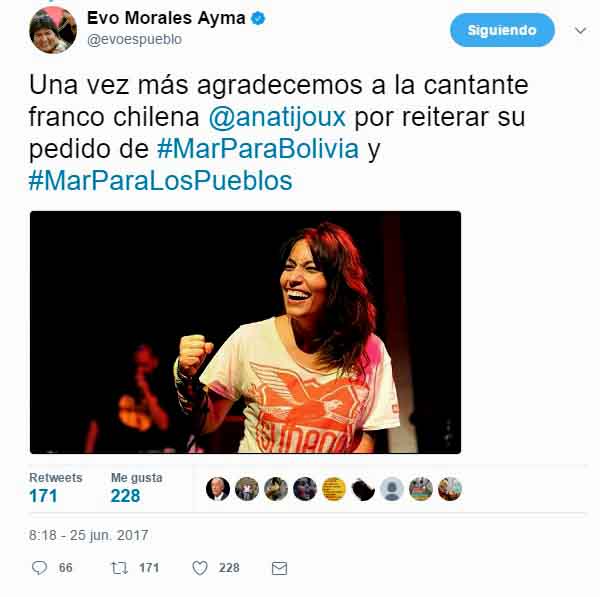This screenshot has height=597, width=600.
Task: Click the envelope direct message icon
Action: (279, 568)
